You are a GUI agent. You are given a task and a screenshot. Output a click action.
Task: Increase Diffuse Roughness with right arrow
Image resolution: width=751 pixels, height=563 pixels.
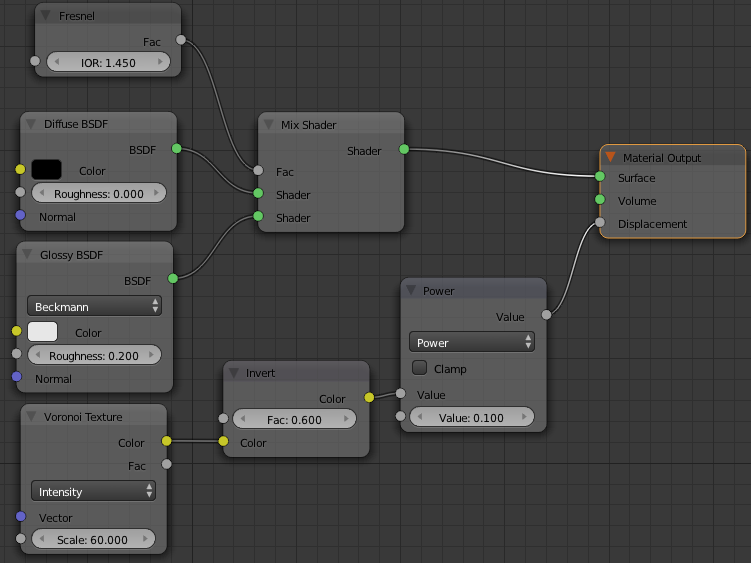156,193
